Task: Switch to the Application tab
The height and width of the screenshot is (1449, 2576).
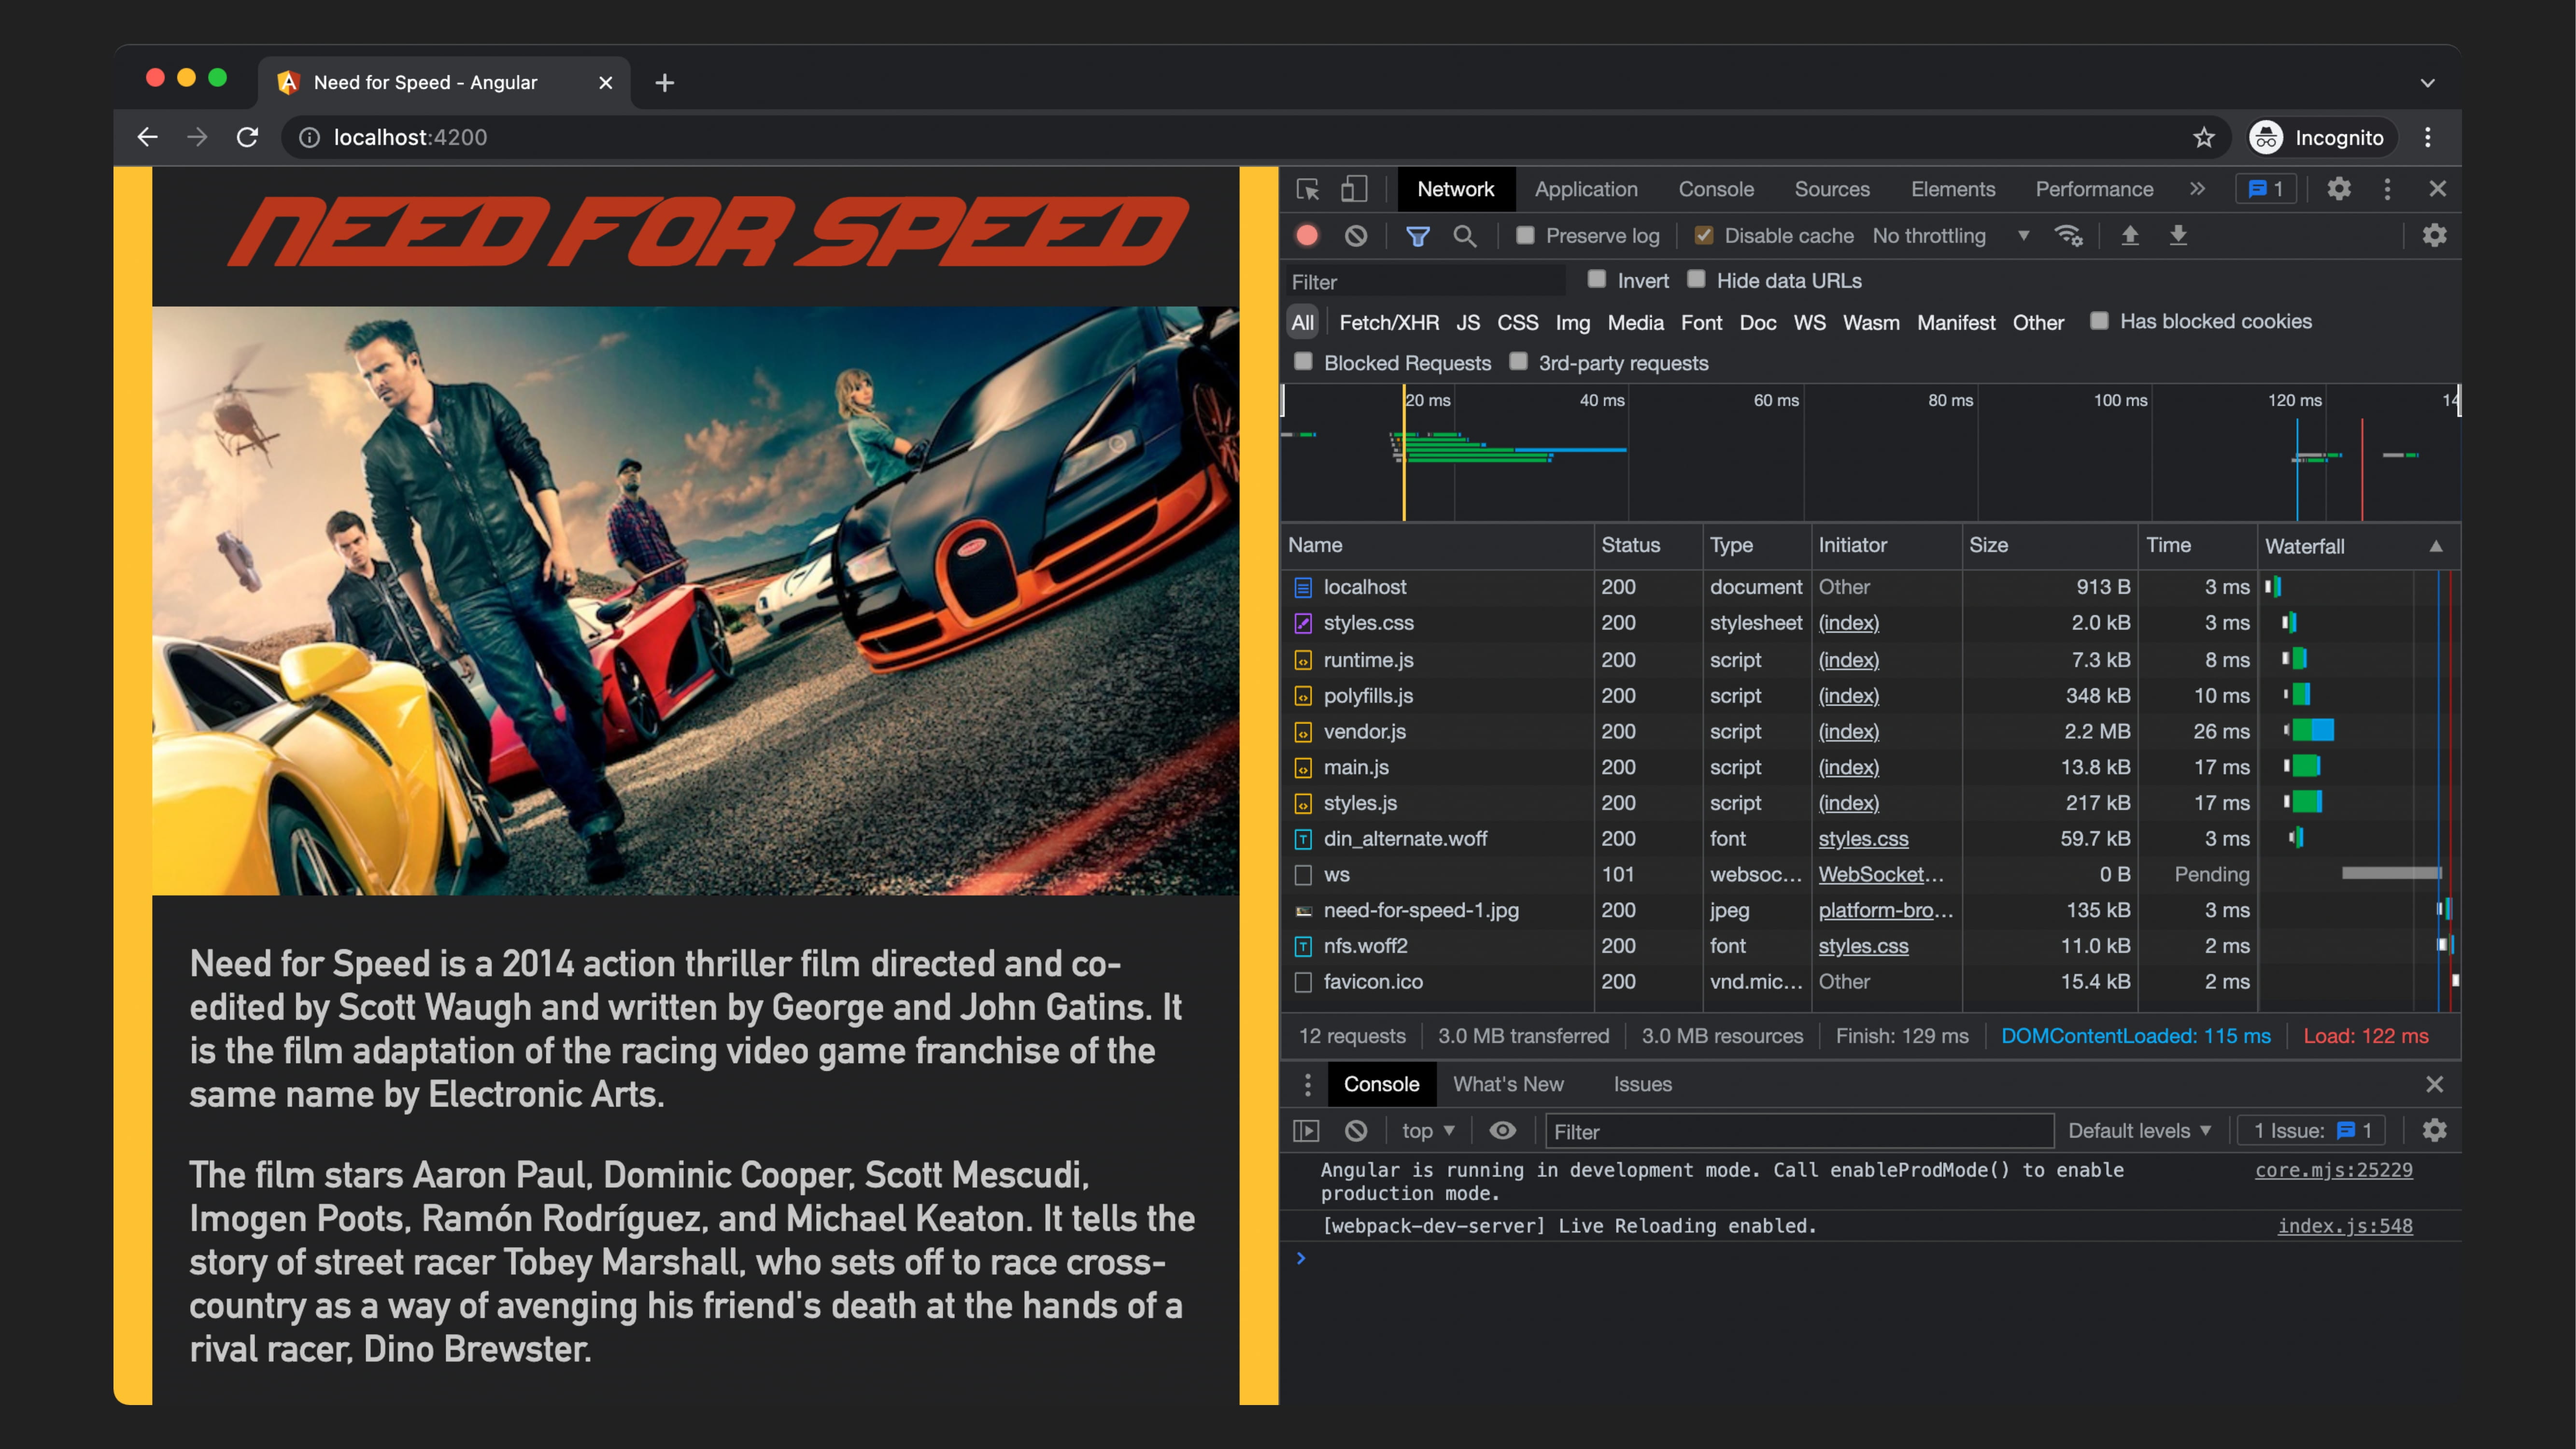Action: 1586,189
